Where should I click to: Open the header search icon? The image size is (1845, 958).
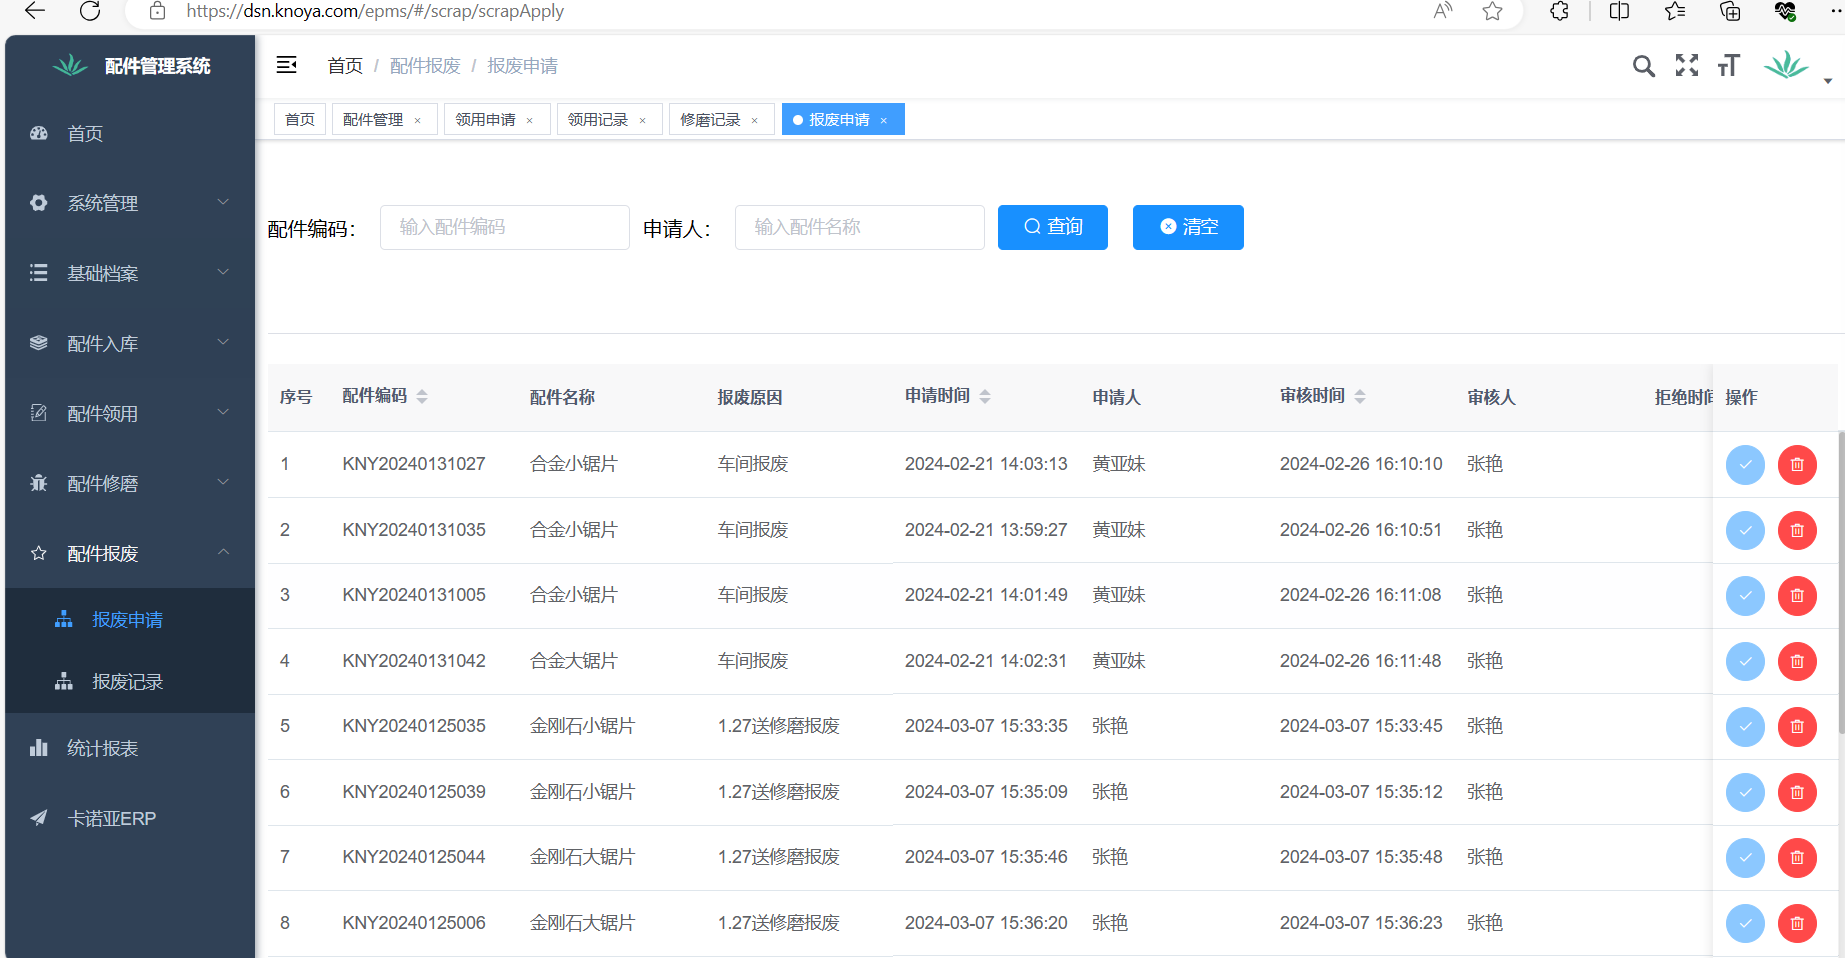click(x=1643, y=66)
